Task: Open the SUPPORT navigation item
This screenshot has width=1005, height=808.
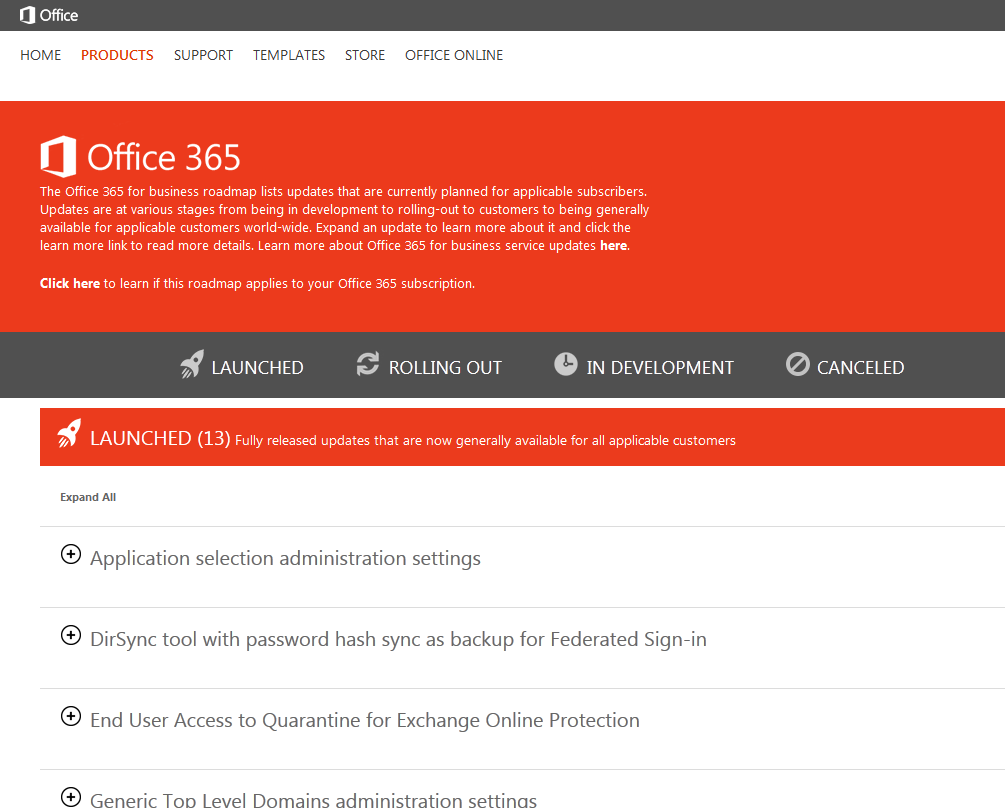Action: click(203, 55)
